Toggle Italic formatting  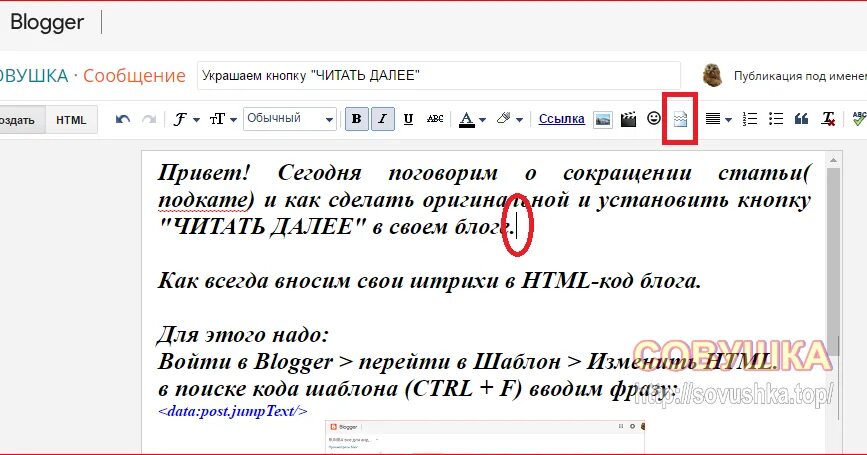click(x=383, y=119)
